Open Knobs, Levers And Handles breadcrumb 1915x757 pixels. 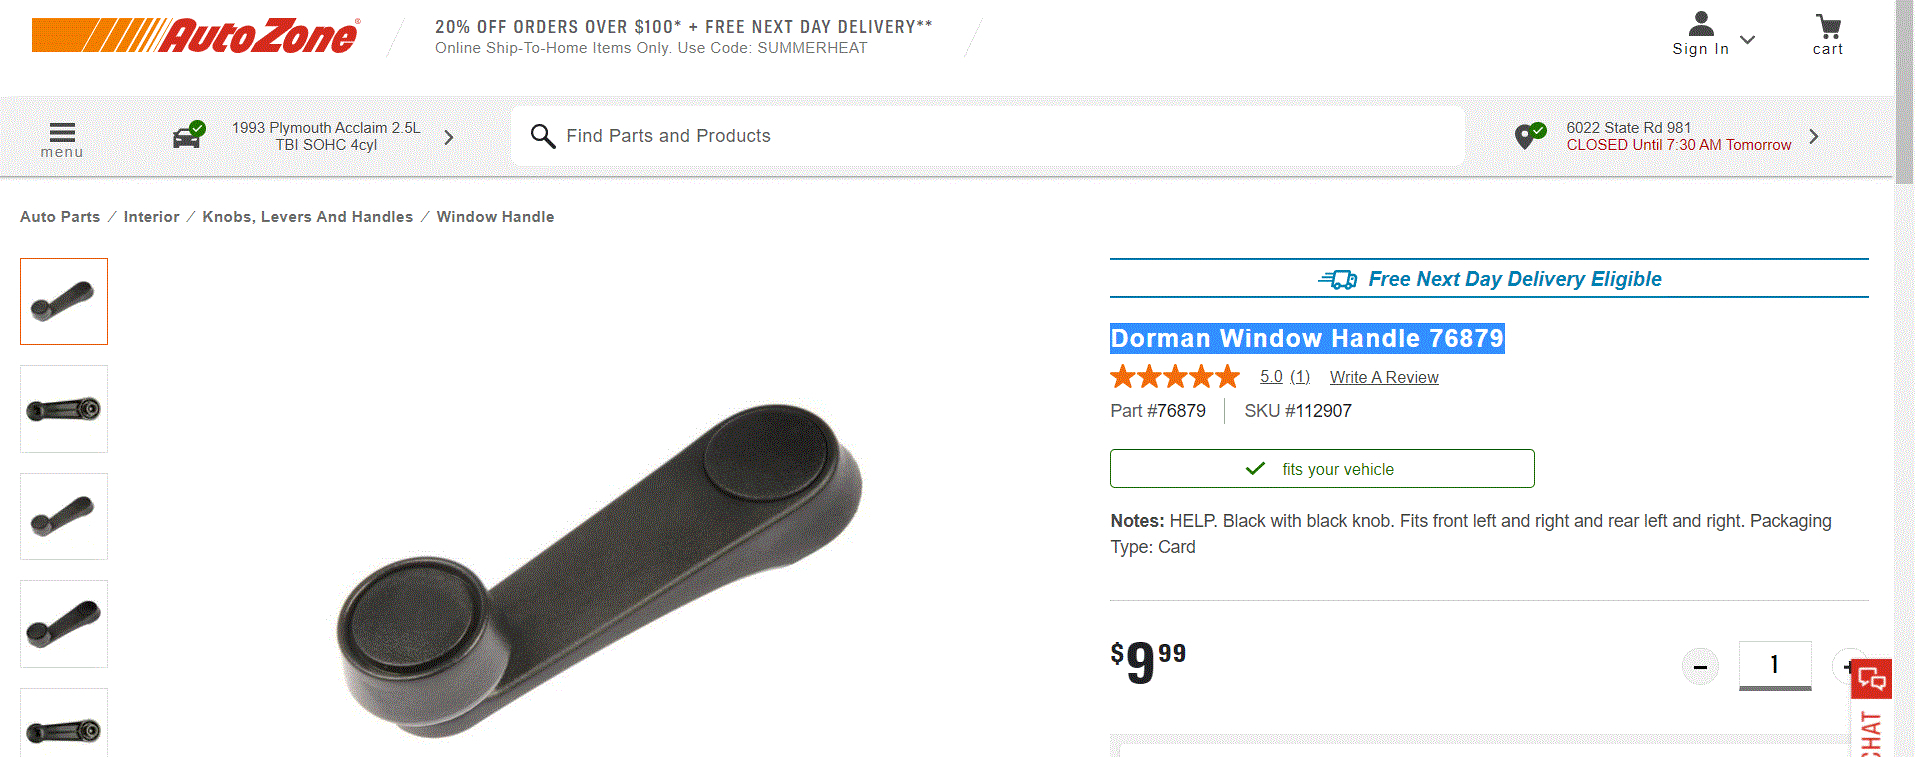click(307, 217)
